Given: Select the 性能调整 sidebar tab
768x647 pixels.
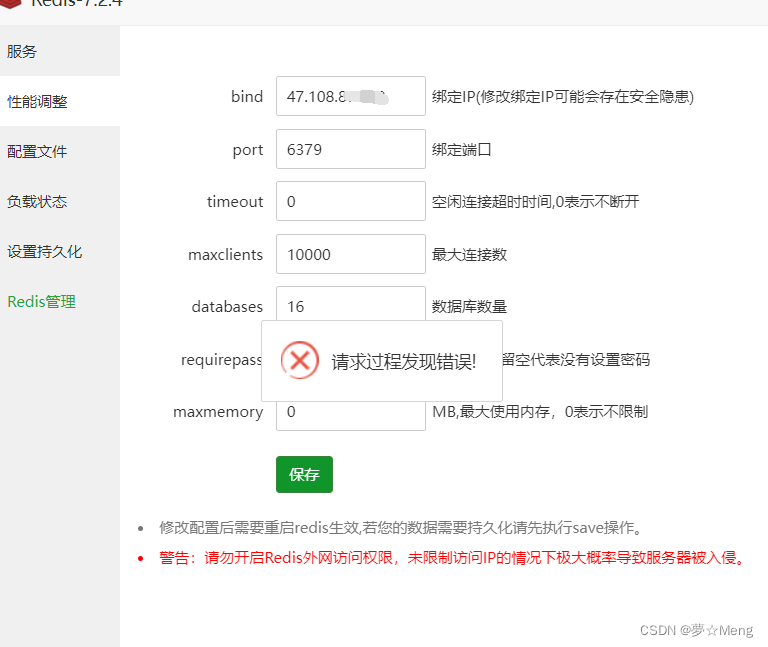Looking at the screenshot, I should click(x=60, y=101).
